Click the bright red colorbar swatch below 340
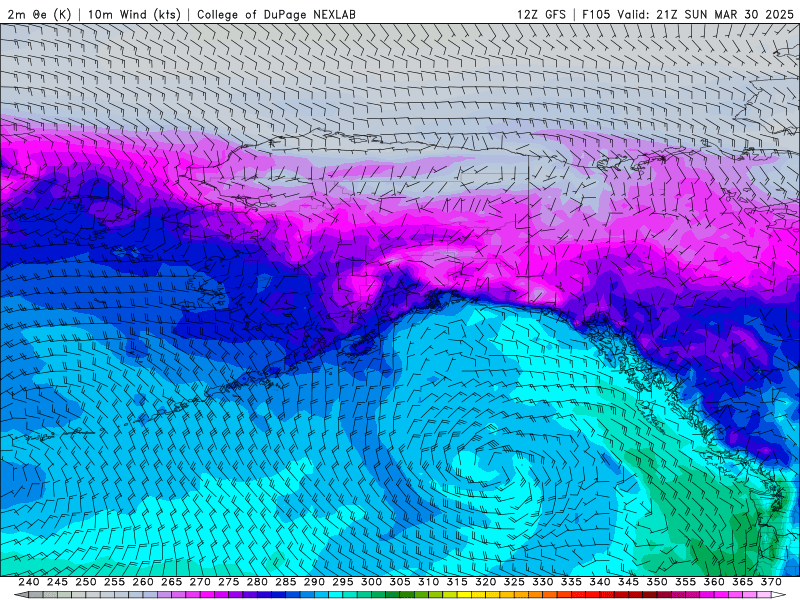 pyautogui.click(x=593, y=595)
